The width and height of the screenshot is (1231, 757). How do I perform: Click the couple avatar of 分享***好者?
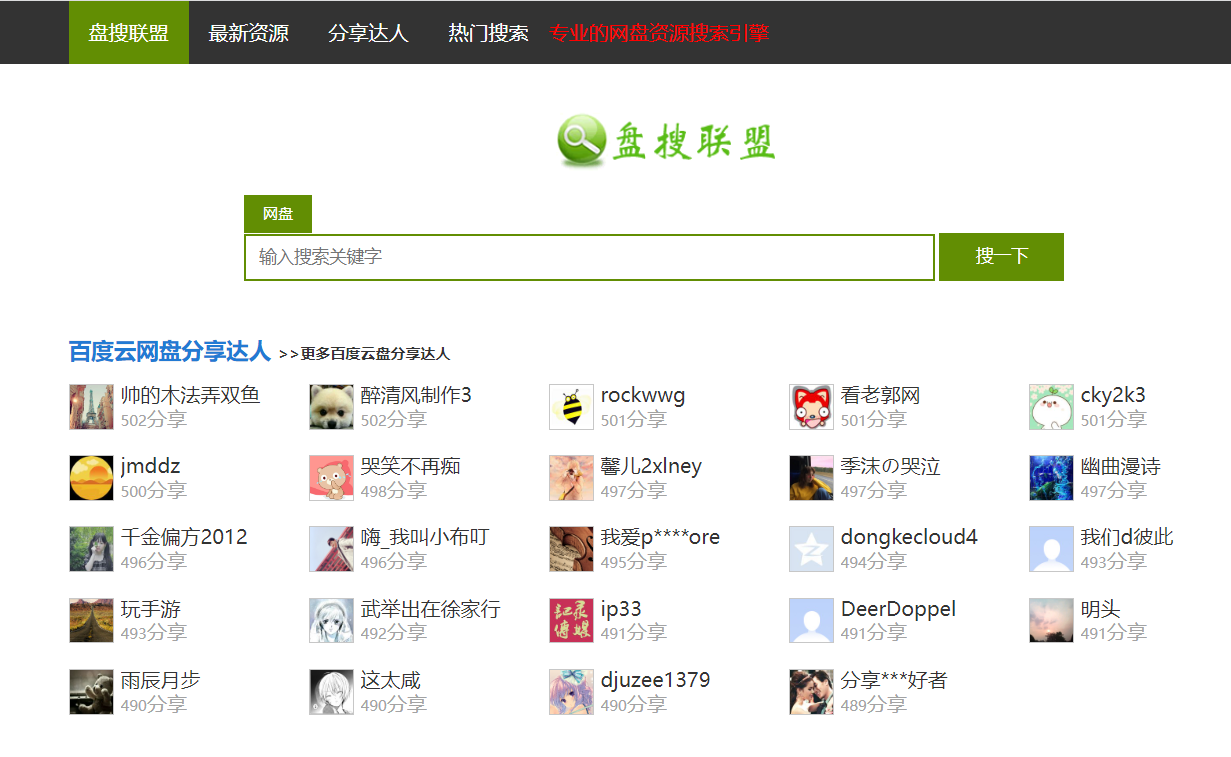coord(811,692)
